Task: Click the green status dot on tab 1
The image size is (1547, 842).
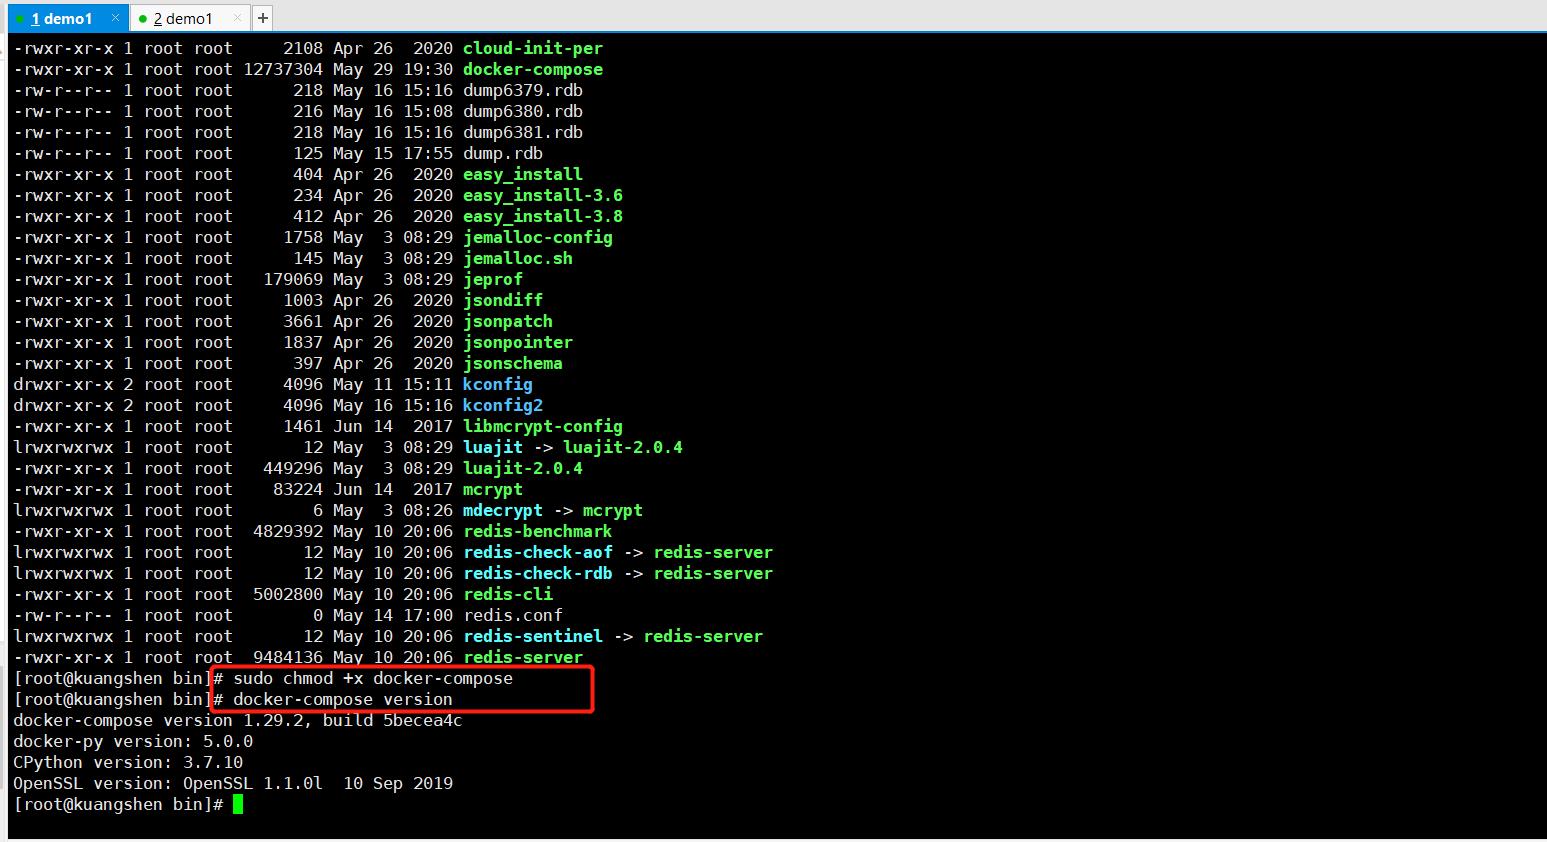Action: 20,19
